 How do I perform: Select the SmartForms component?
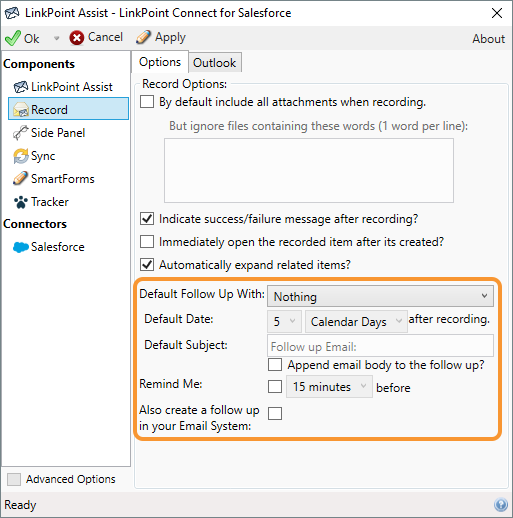[54, 179]
